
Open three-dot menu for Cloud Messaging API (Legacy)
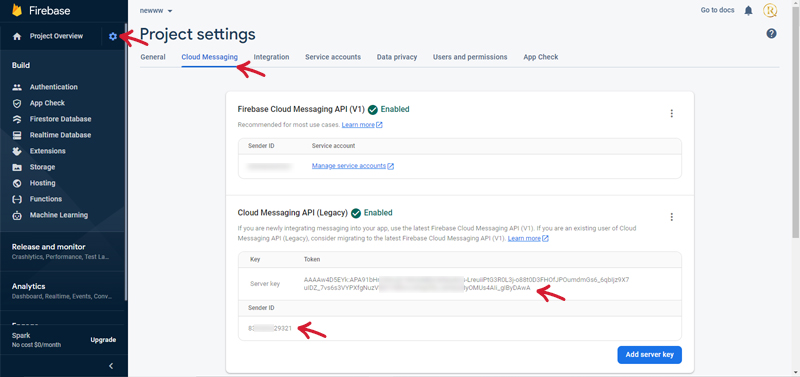[671, 217]
